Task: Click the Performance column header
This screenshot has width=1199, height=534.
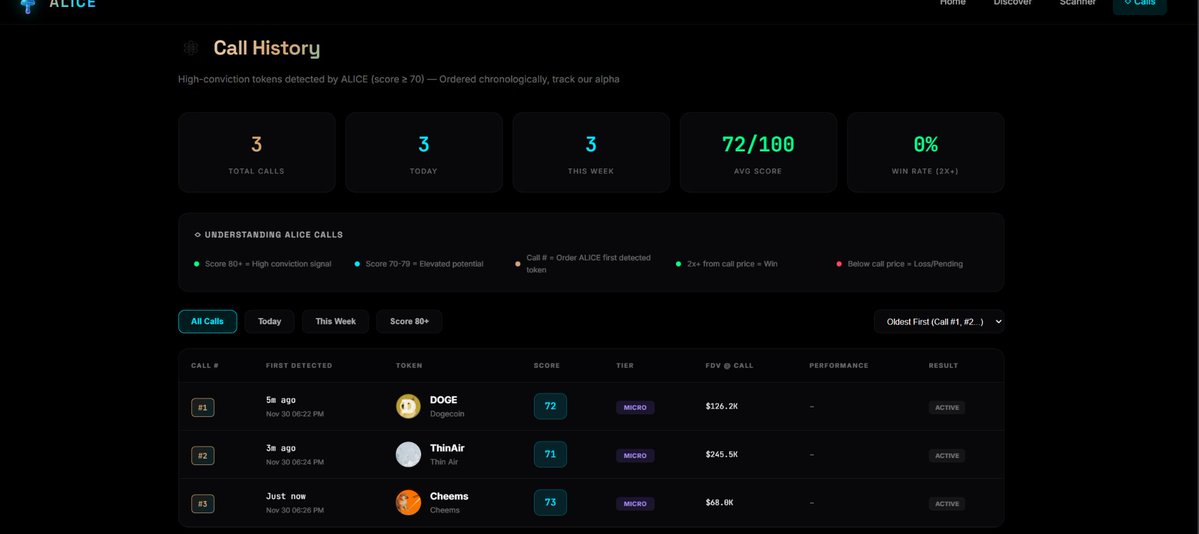Action: pos(839,366)
